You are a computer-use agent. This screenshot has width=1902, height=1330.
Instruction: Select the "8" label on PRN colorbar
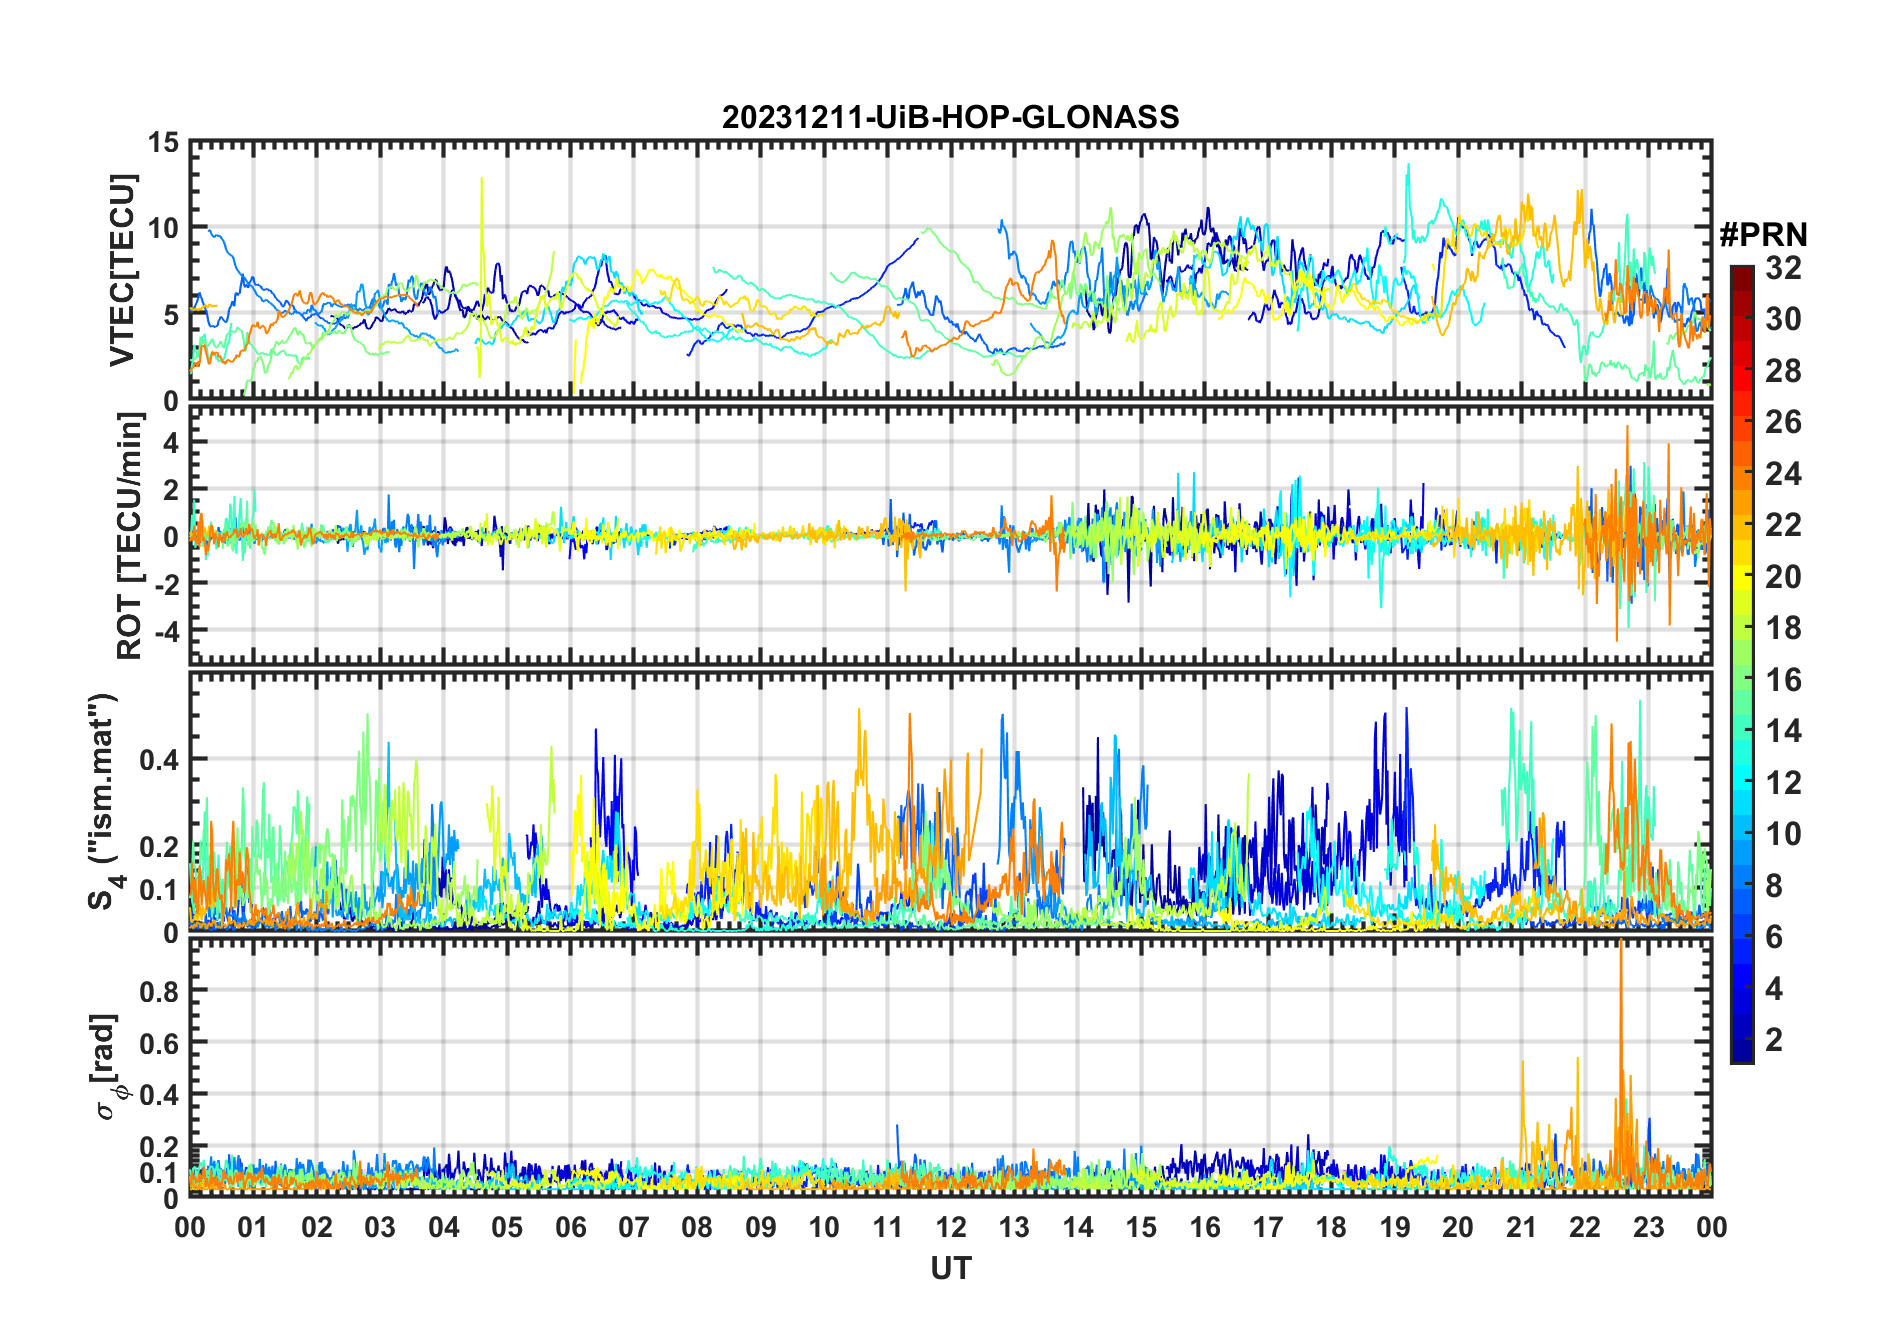tap(1774, 886)
